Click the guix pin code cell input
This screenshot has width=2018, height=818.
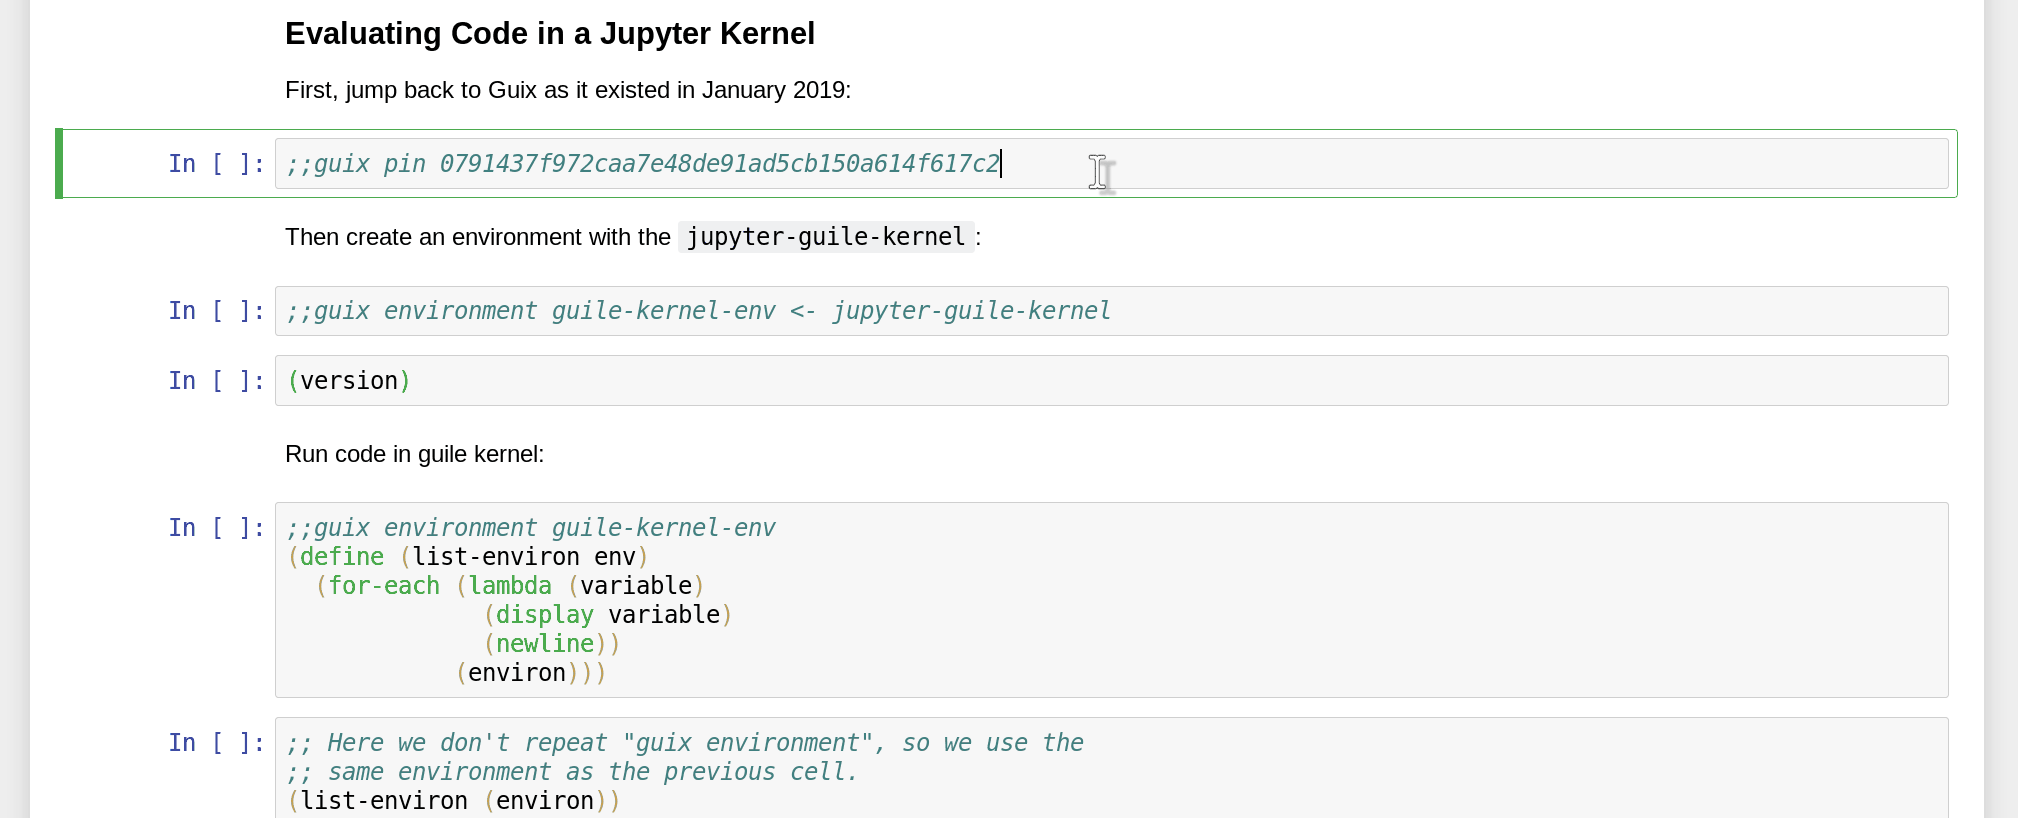(x=1111, y=164)
